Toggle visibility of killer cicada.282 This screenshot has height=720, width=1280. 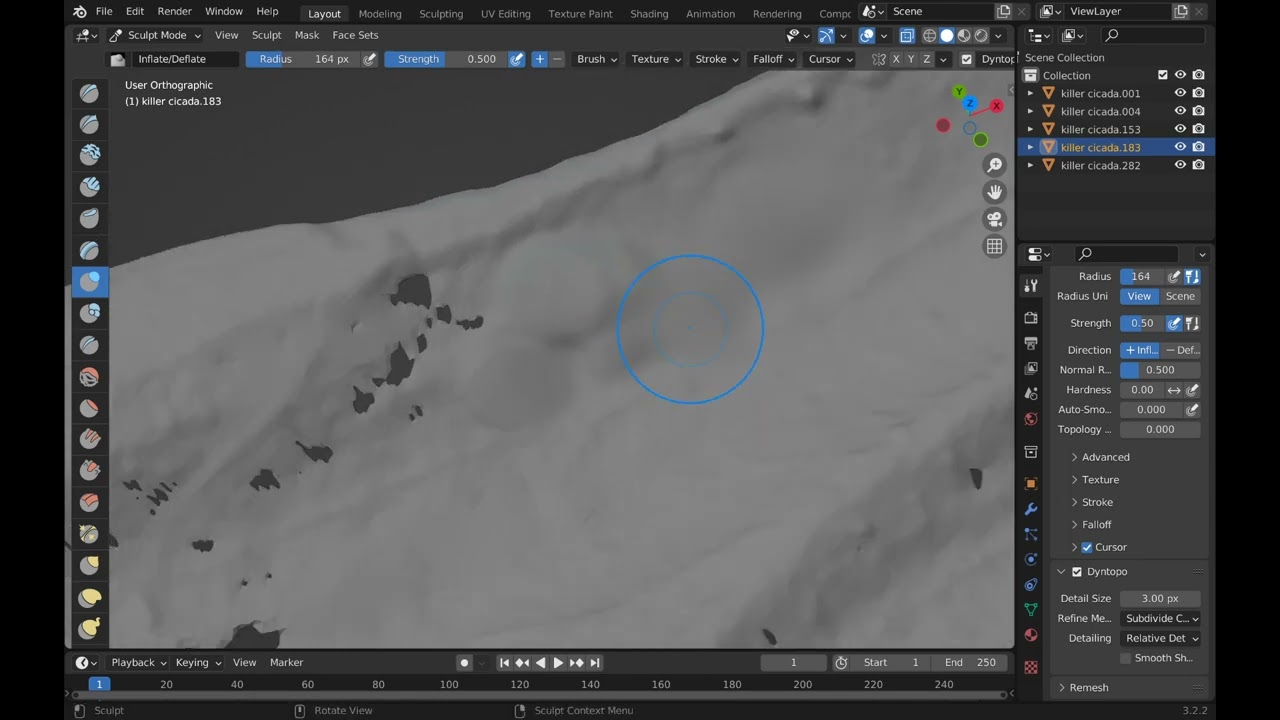[x=1180, y=165]
